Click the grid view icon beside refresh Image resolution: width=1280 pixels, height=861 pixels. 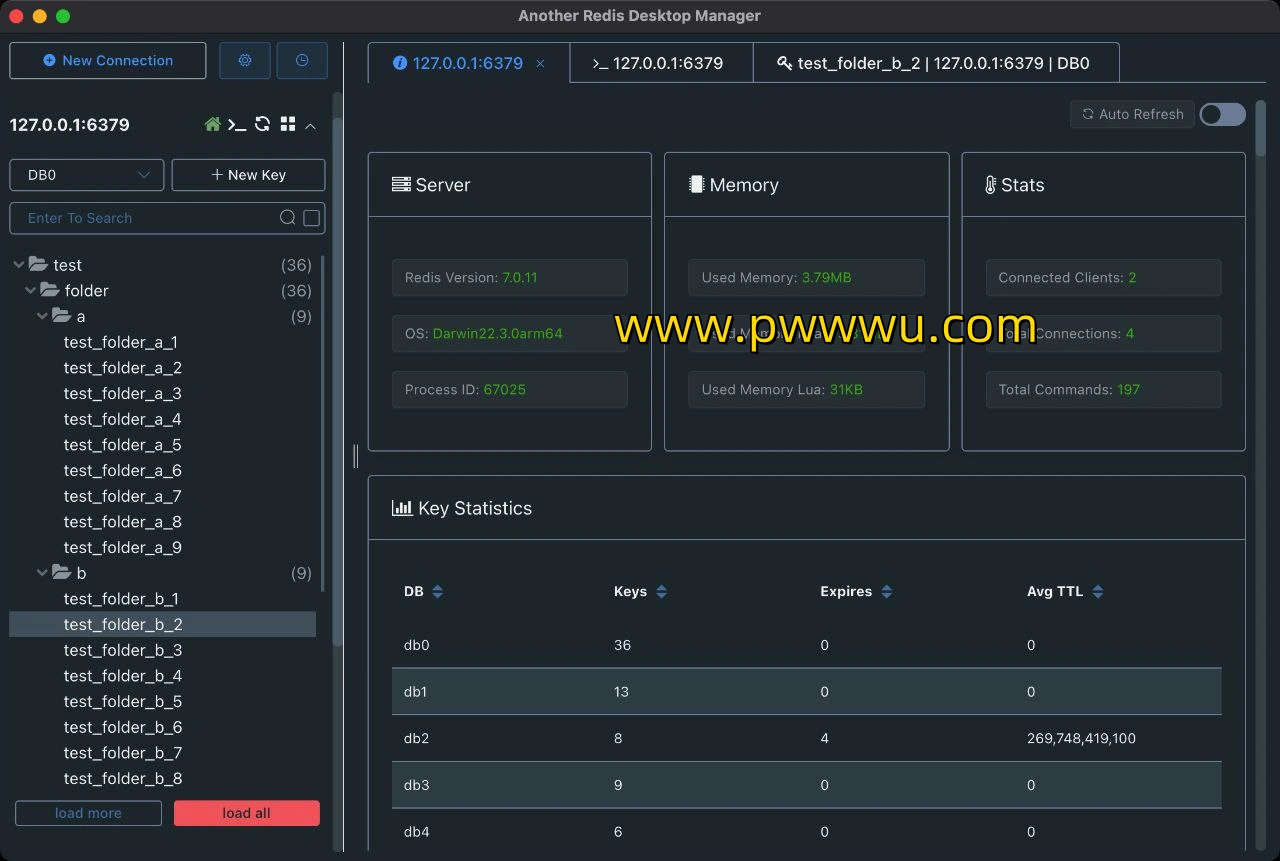pyautogui.click(x=288, y=124)
